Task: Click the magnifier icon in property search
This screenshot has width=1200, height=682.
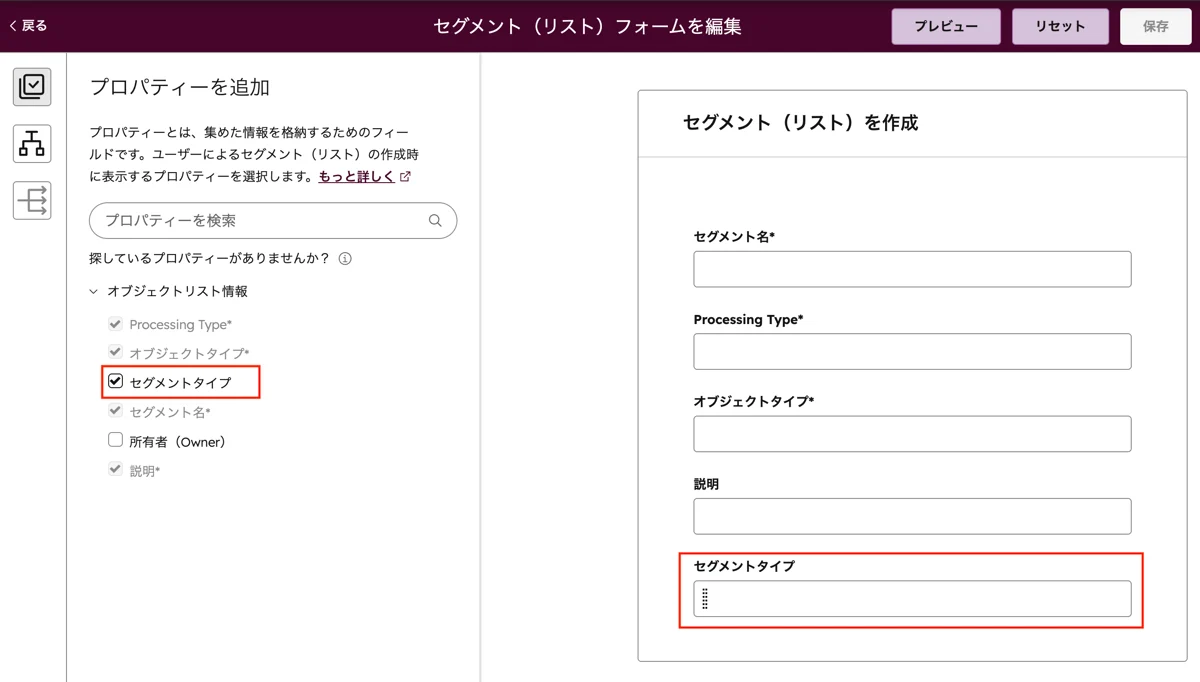Action: coord(435,221)
